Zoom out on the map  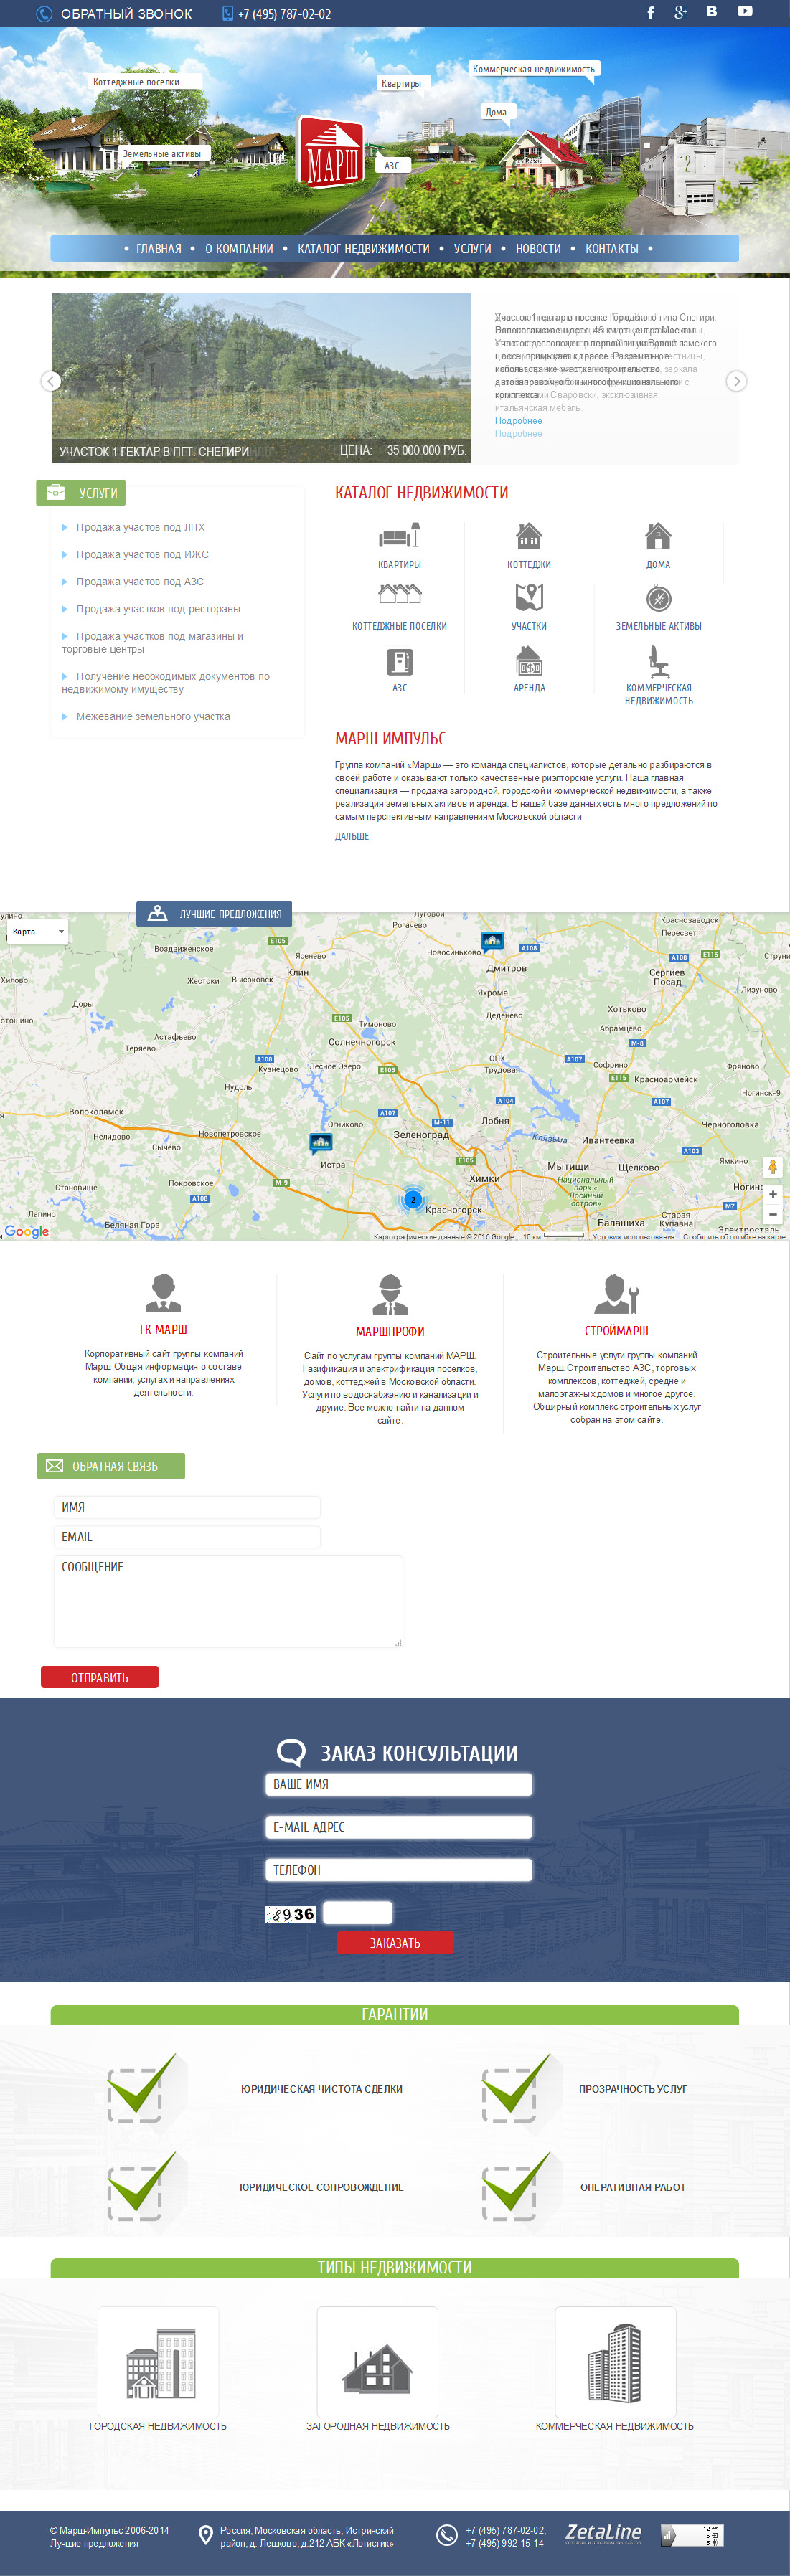tap(772, 1214)
